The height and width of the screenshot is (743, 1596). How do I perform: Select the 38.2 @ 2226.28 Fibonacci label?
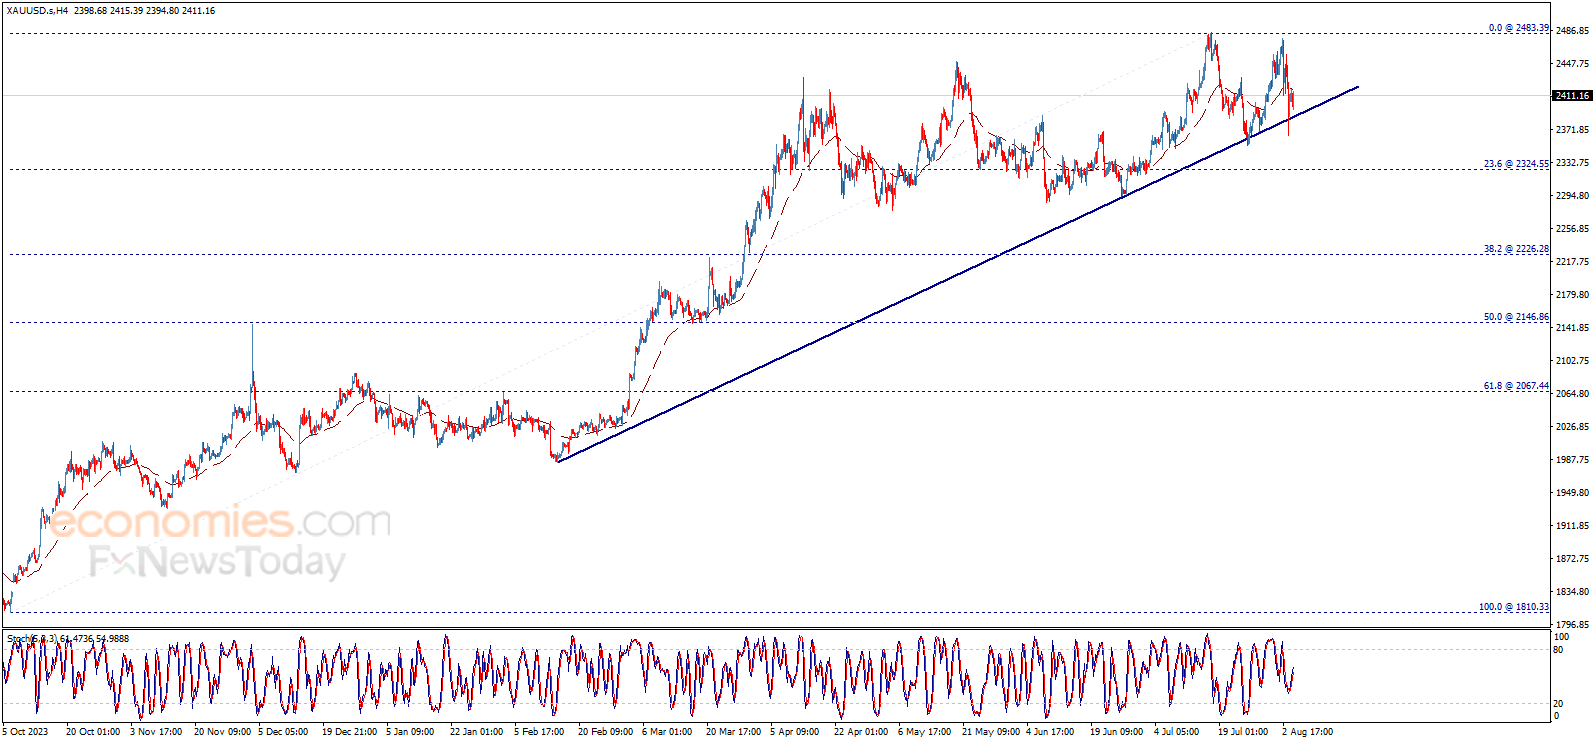click(x=1516, y=249)
